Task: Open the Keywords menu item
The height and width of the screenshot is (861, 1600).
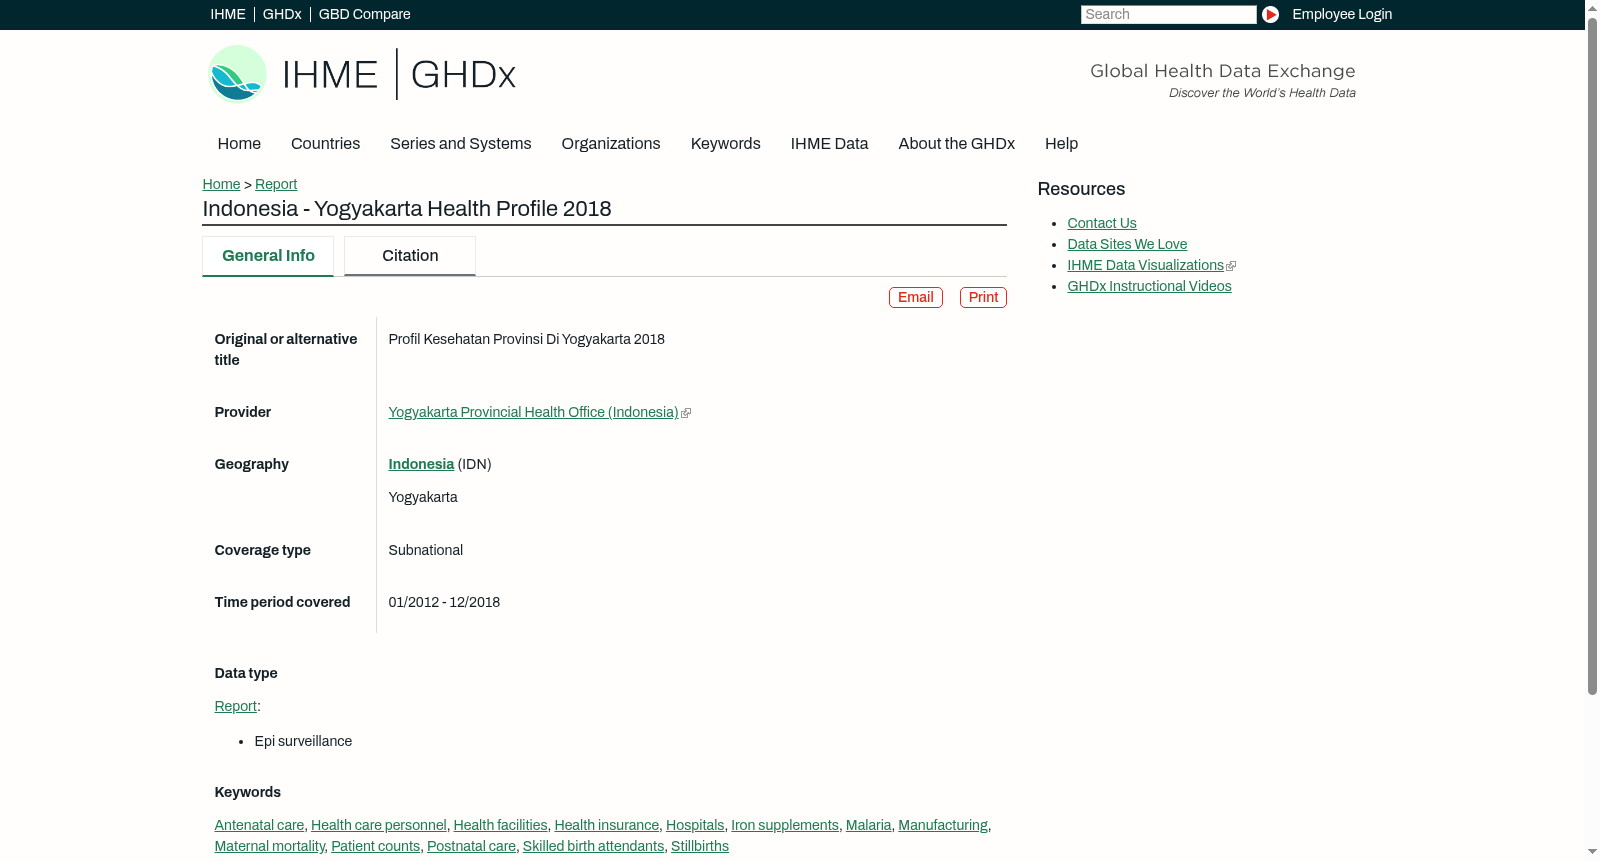Action: coord(725,144)
